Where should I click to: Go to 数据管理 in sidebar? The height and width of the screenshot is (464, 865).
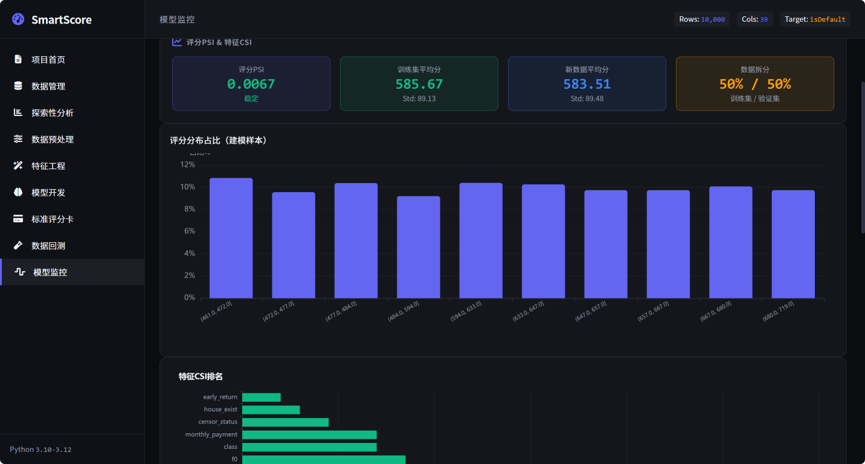point(72,86)
